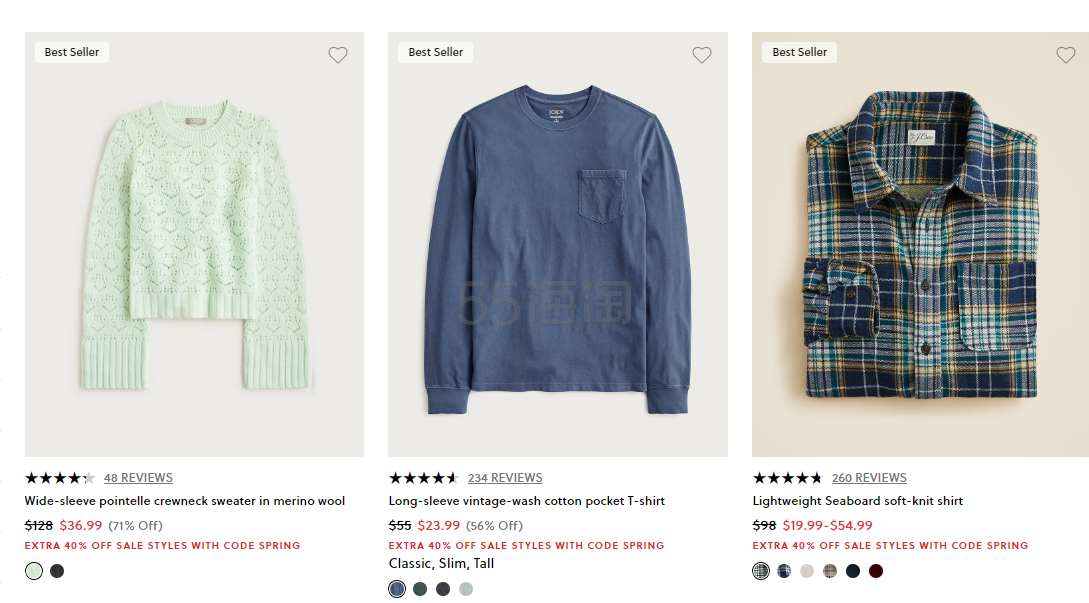The height and width of the screenshot is (603, 1089).
Task: Select the blue swatch for the pocket T-shirt
Action: 397,589
